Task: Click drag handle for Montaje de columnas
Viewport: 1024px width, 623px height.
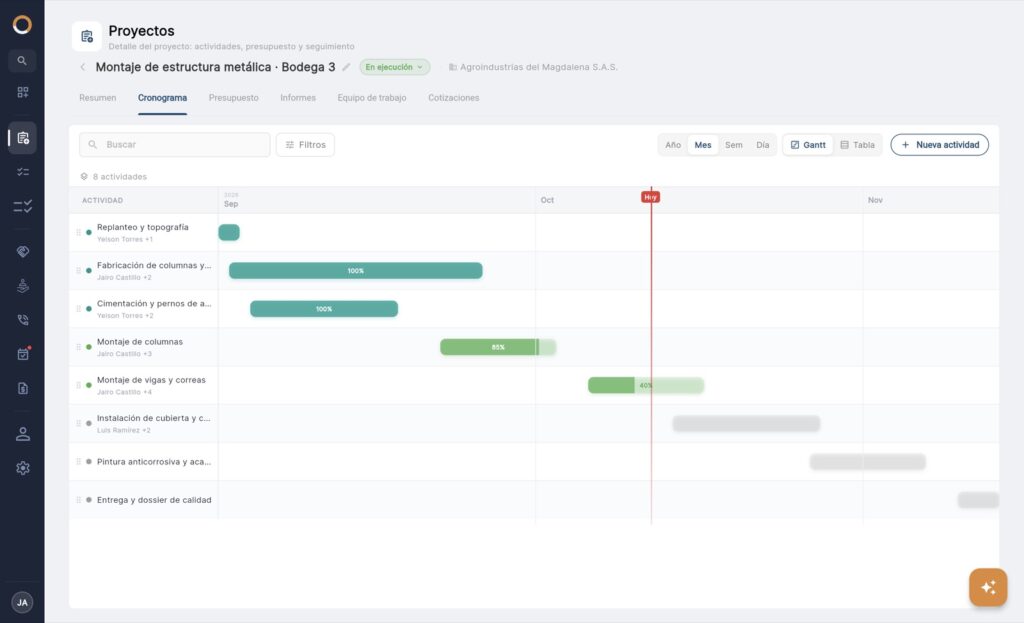Action: [78, 347]
